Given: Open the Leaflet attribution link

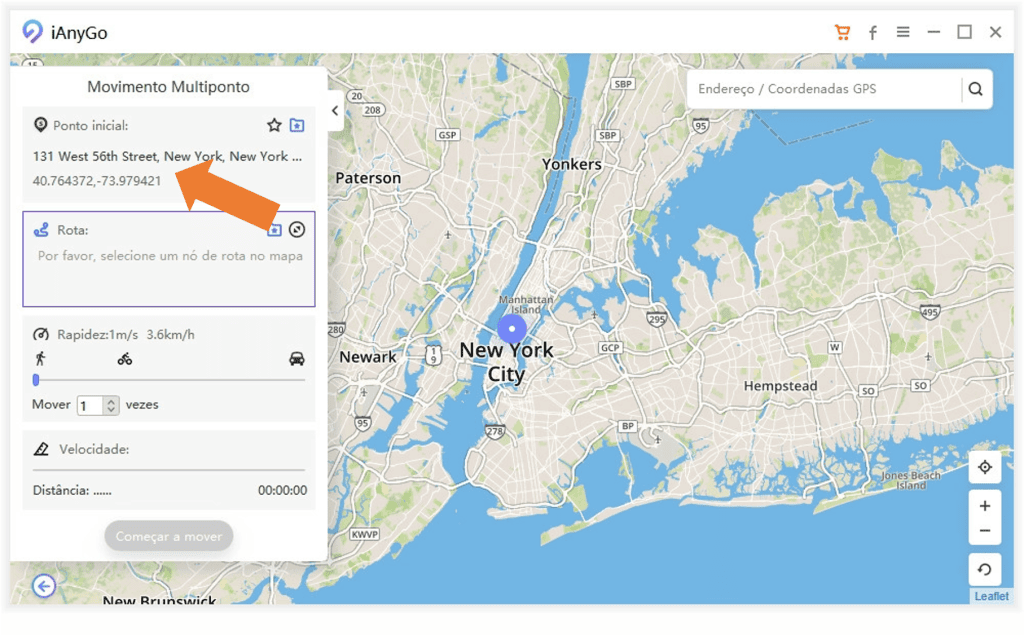Looking at the screenshot, I should (x=991, y=596).
